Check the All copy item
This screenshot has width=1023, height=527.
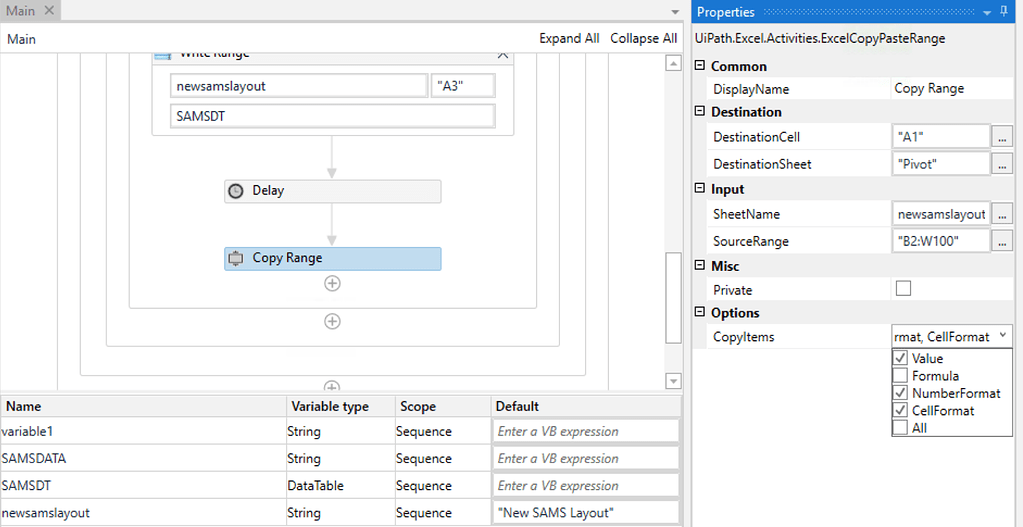(900, 429)
